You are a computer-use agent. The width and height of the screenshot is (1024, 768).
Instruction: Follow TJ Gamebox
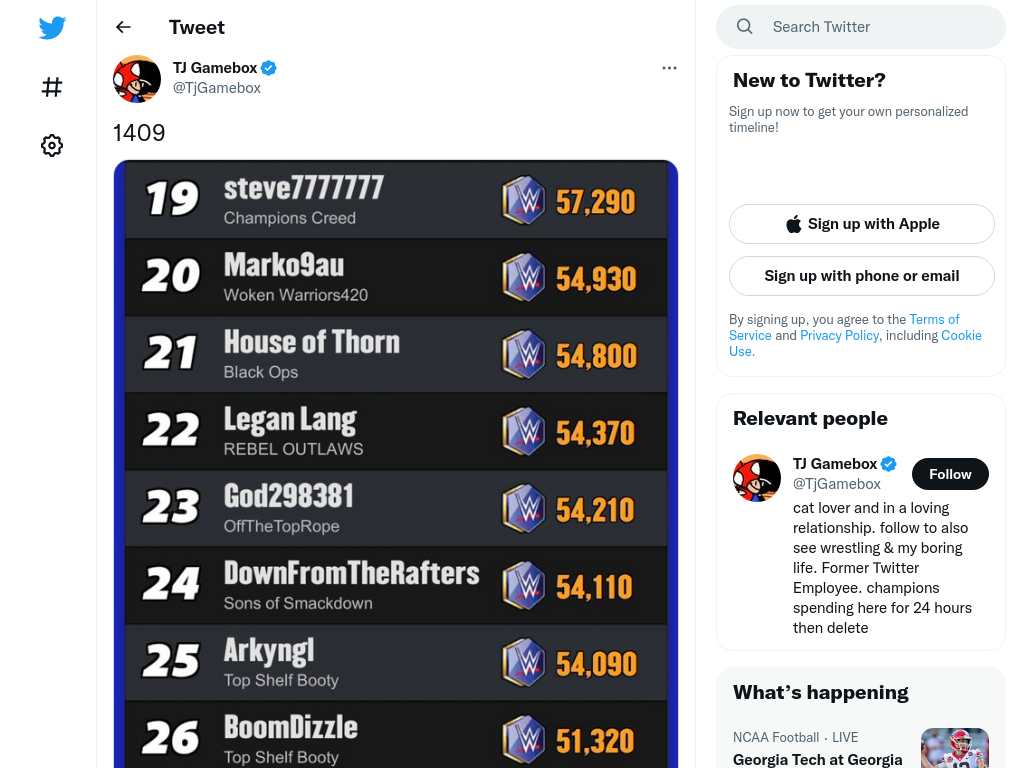pos(950,474)
